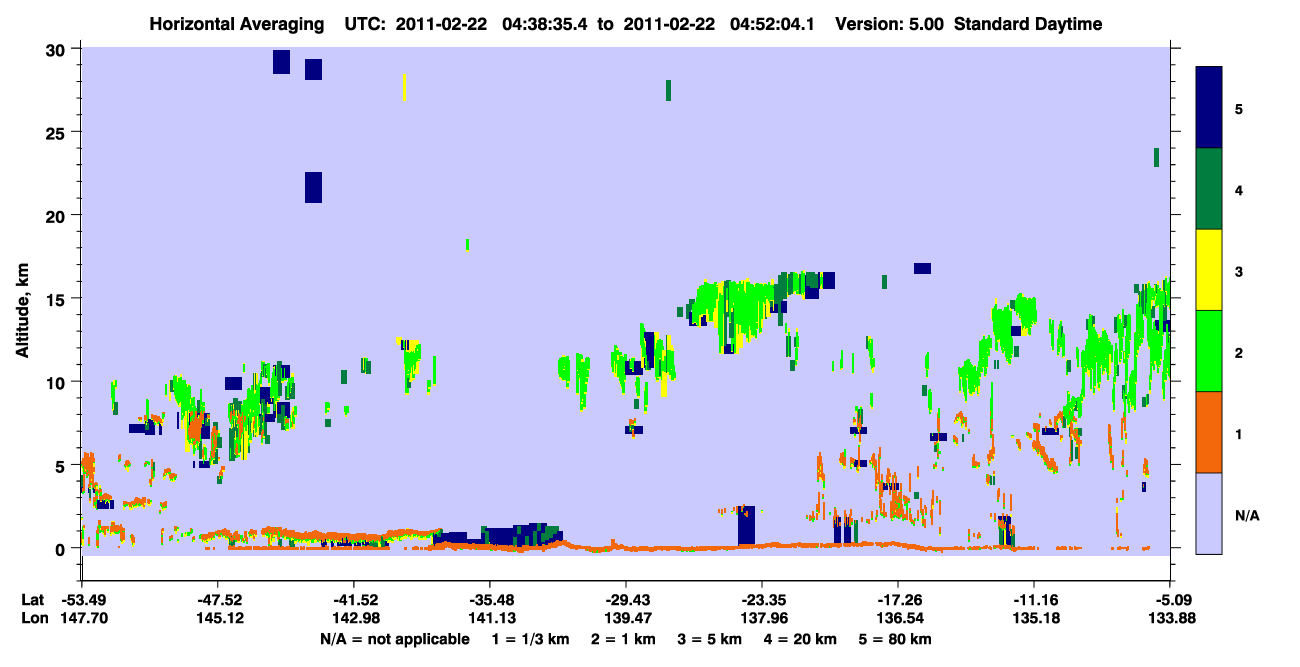Viewport: 1300px width, 667px height.
Task: Click latitude value -11.16
Action: 1034,600
